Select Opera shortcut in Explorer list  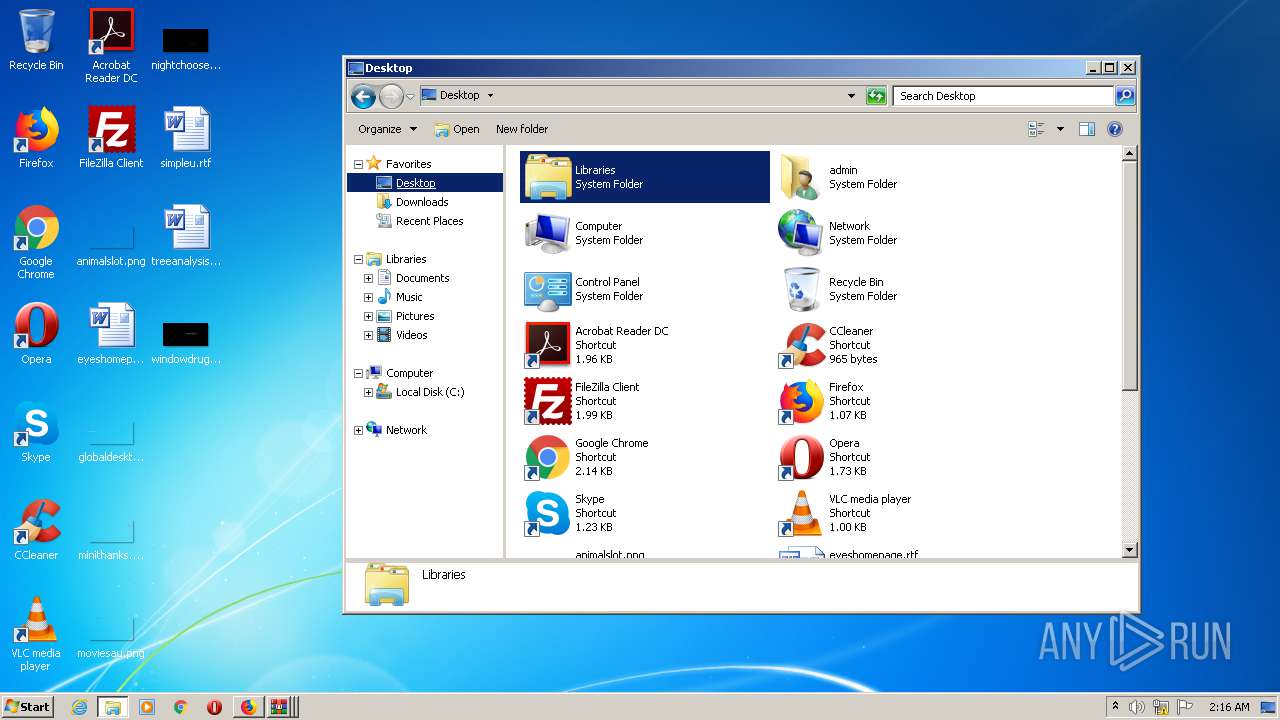click(900, 457)
